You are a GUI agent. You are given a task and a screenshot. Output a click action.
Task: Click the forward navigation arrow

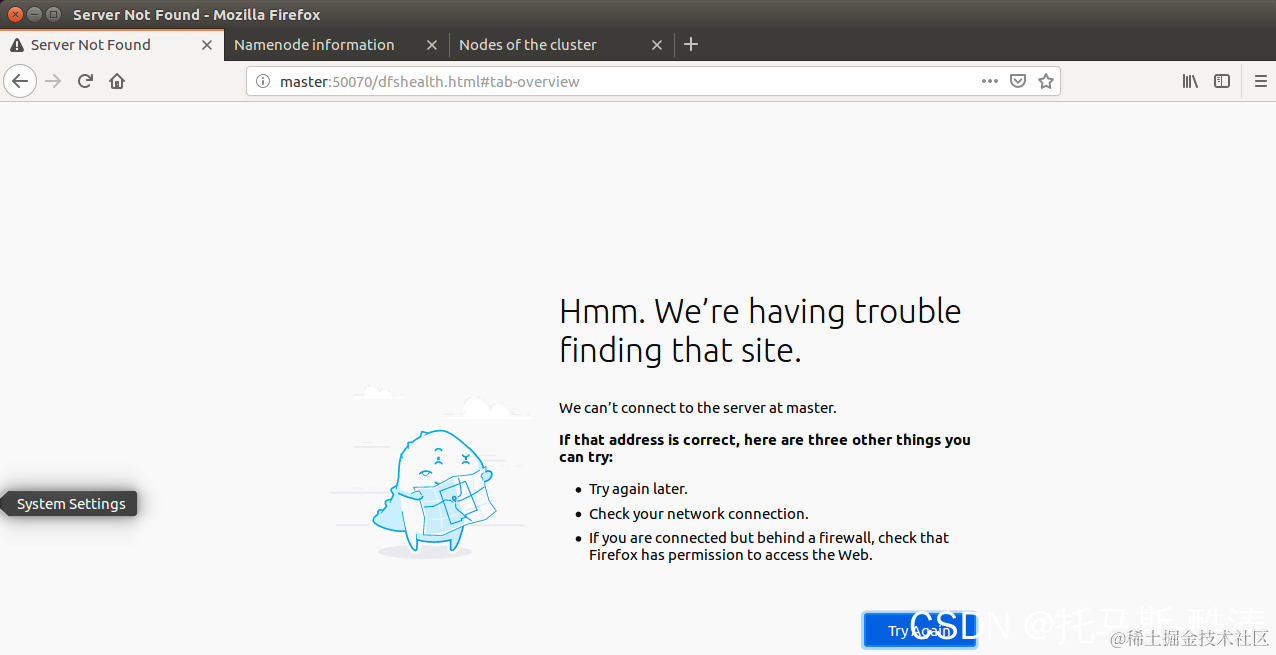coord(54,81)
